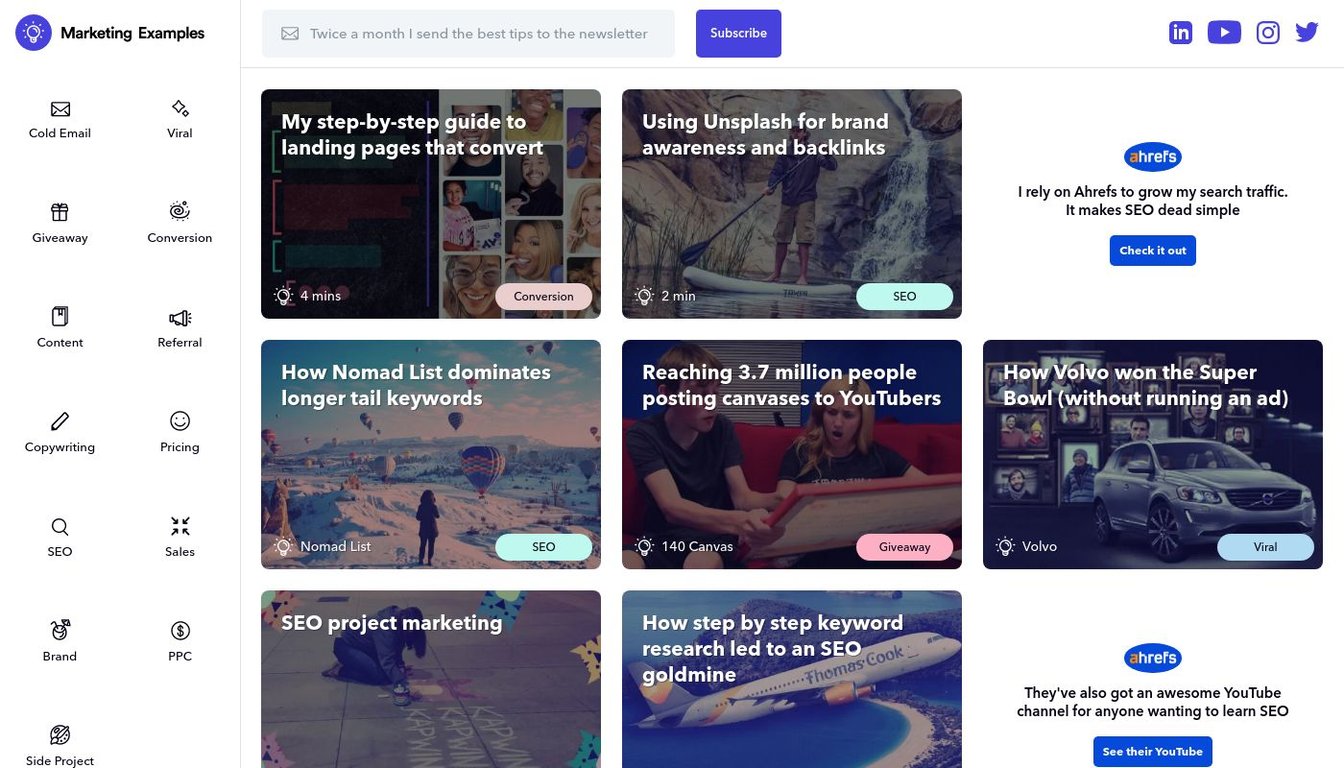This screenshot has height=768, width=1344.
Task: Select the Conversion category icon
Action: click(180, 211)
